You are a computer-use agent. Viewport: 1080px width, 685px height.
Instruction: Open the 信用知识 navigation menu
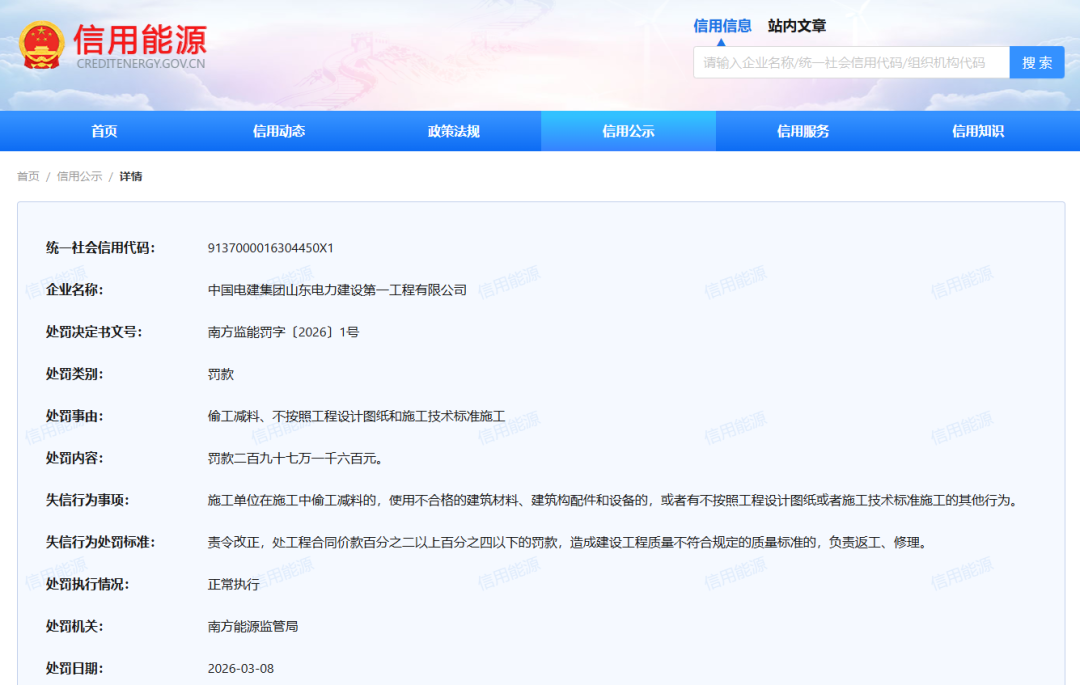[976, 130]
